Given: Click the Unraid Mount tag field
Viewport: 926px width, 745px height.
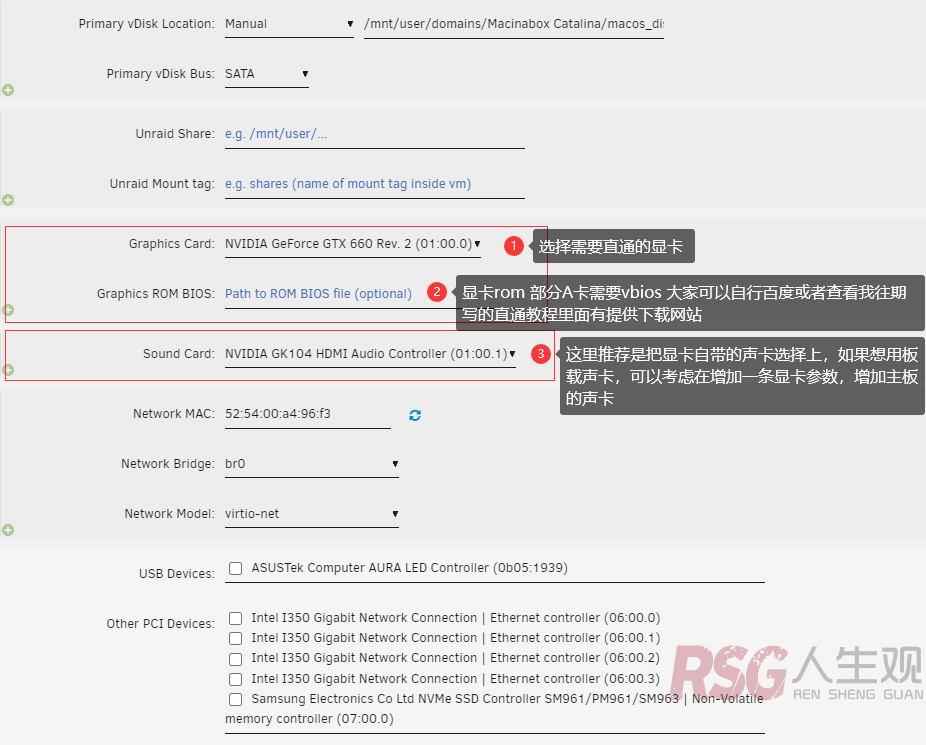Looking at the screenshot, I should pos(374,185).
